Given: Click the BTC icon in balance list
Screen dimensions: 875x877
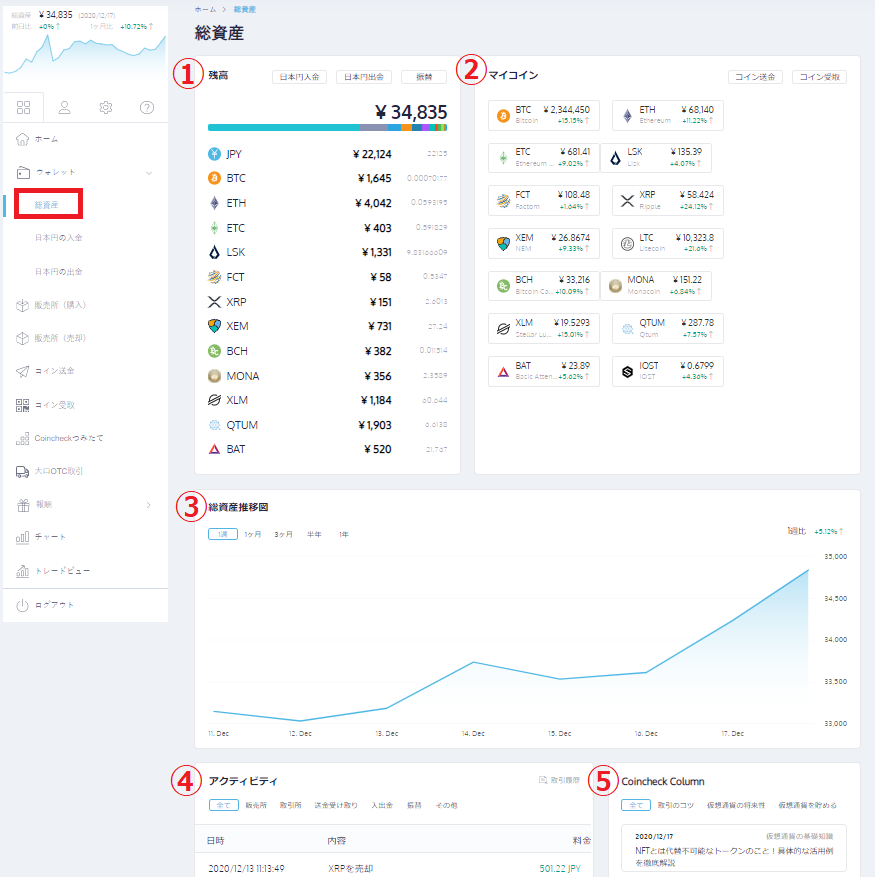Looking at the screenshot, I should coord(214,178).
